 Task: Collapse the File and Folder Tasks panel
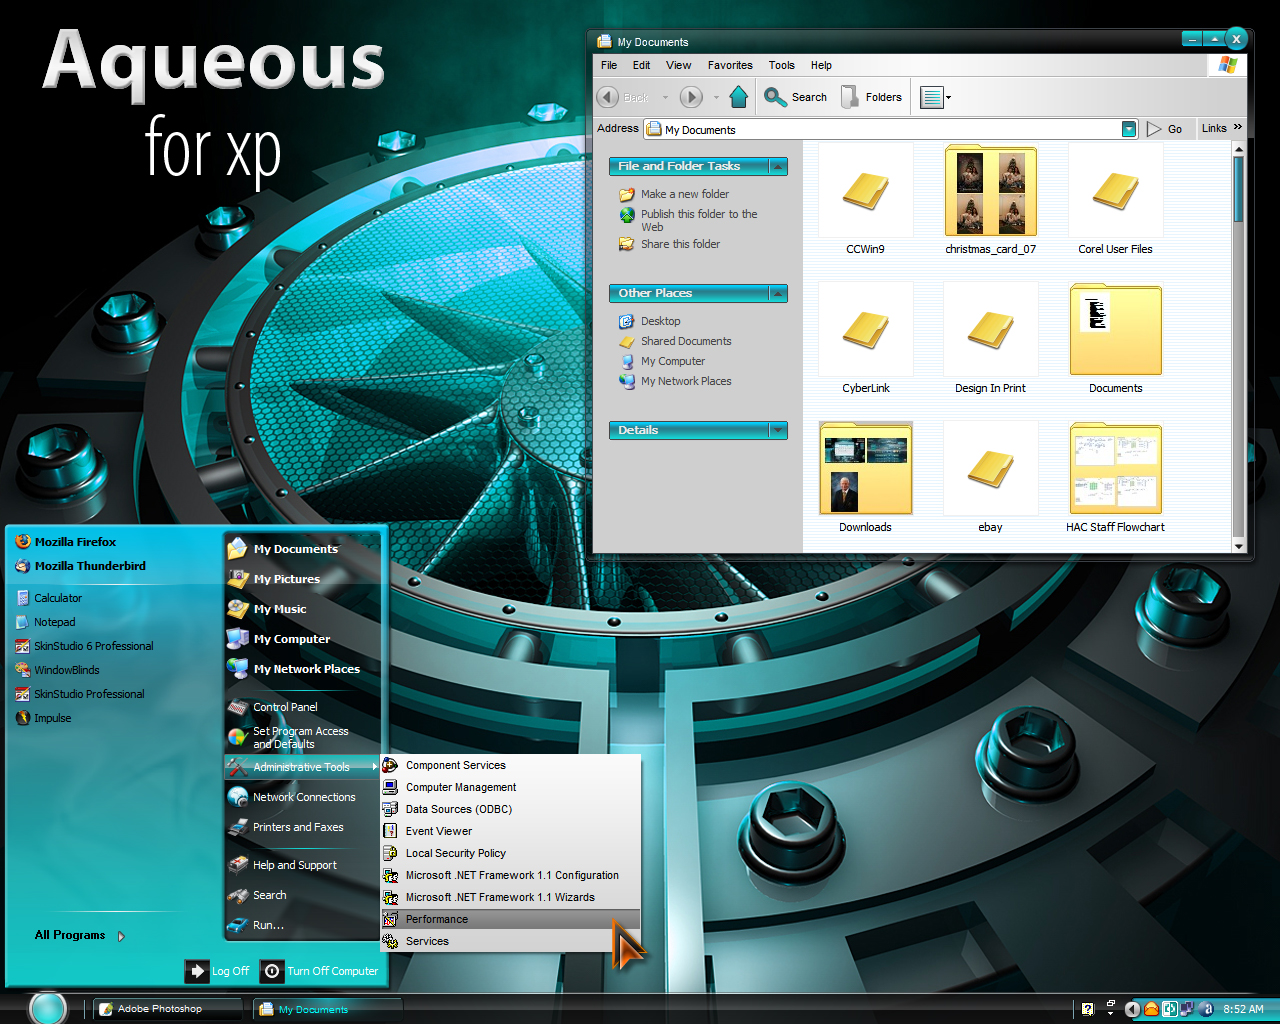tap(778, 166)
